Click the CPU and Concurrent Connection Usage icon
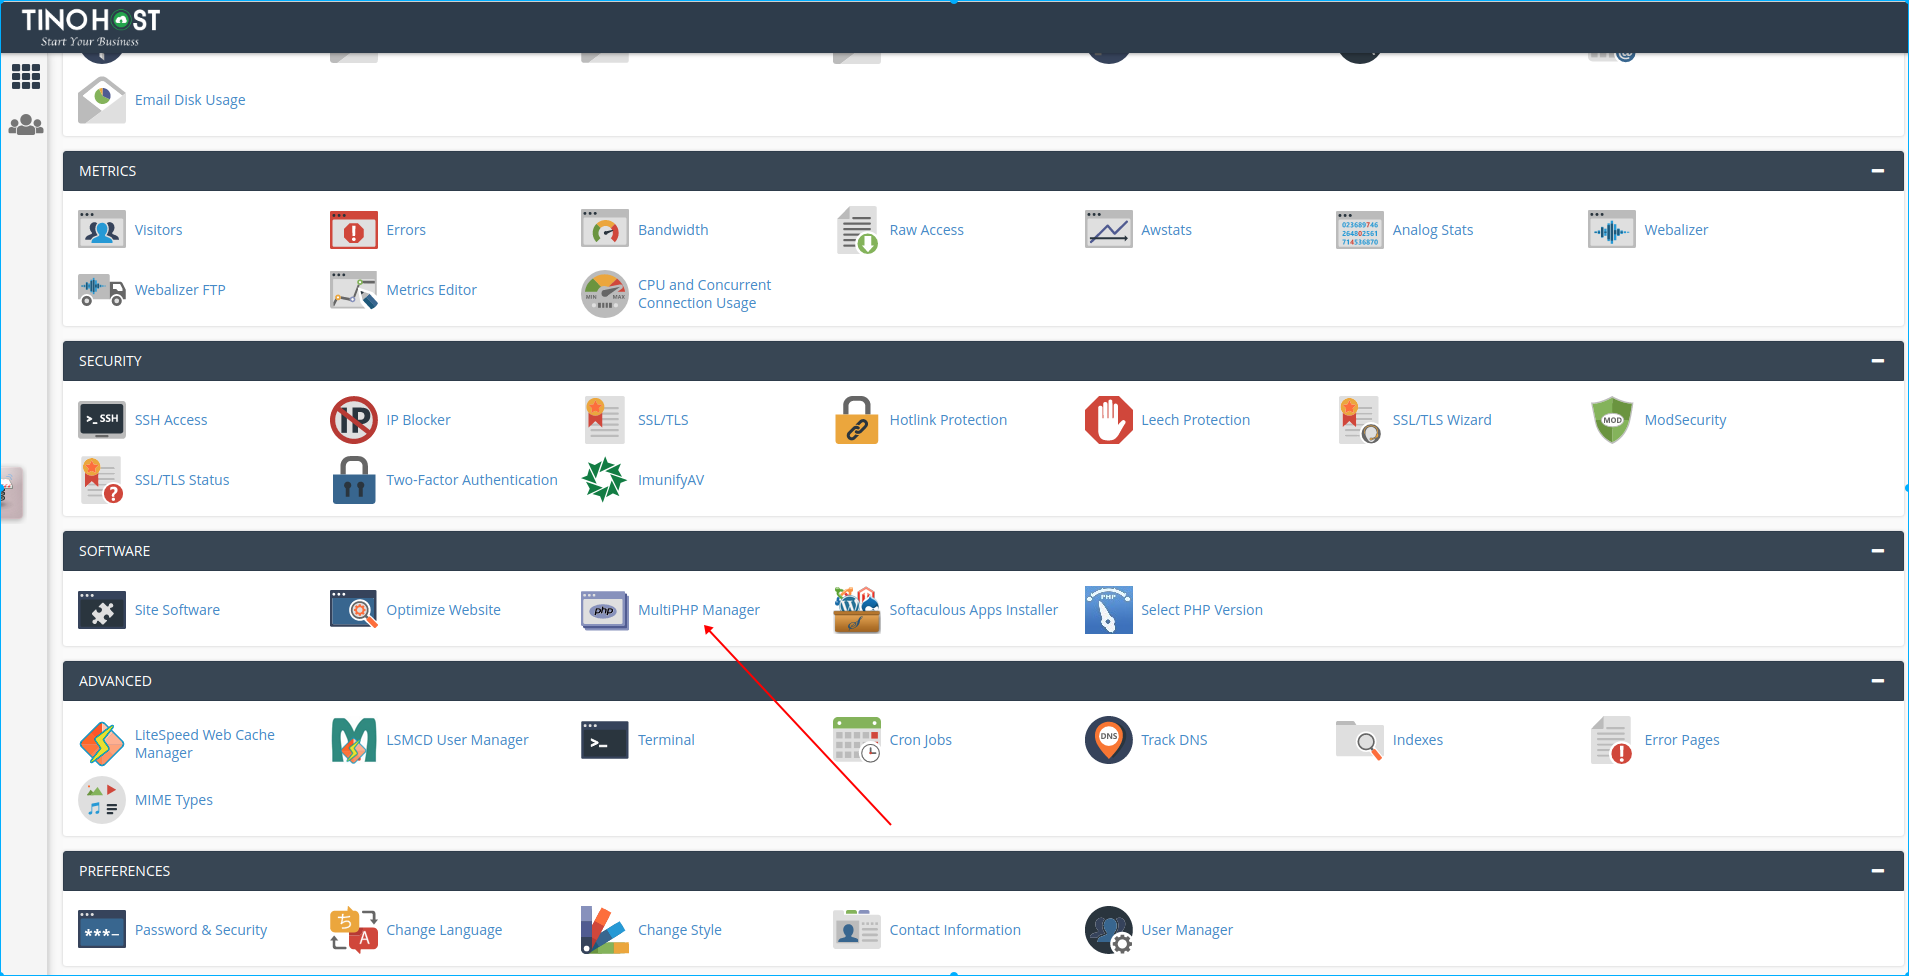Image resolution: width=1909 pixels, height=976 pixels. (x=605, y=294)
